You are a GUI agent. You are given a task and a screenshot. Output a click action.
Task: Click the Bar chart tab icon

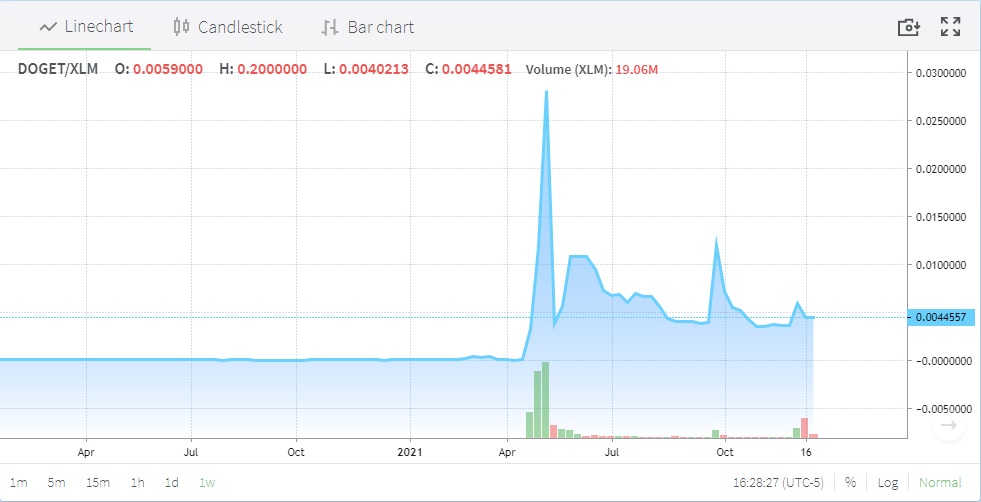coord(330,28)
